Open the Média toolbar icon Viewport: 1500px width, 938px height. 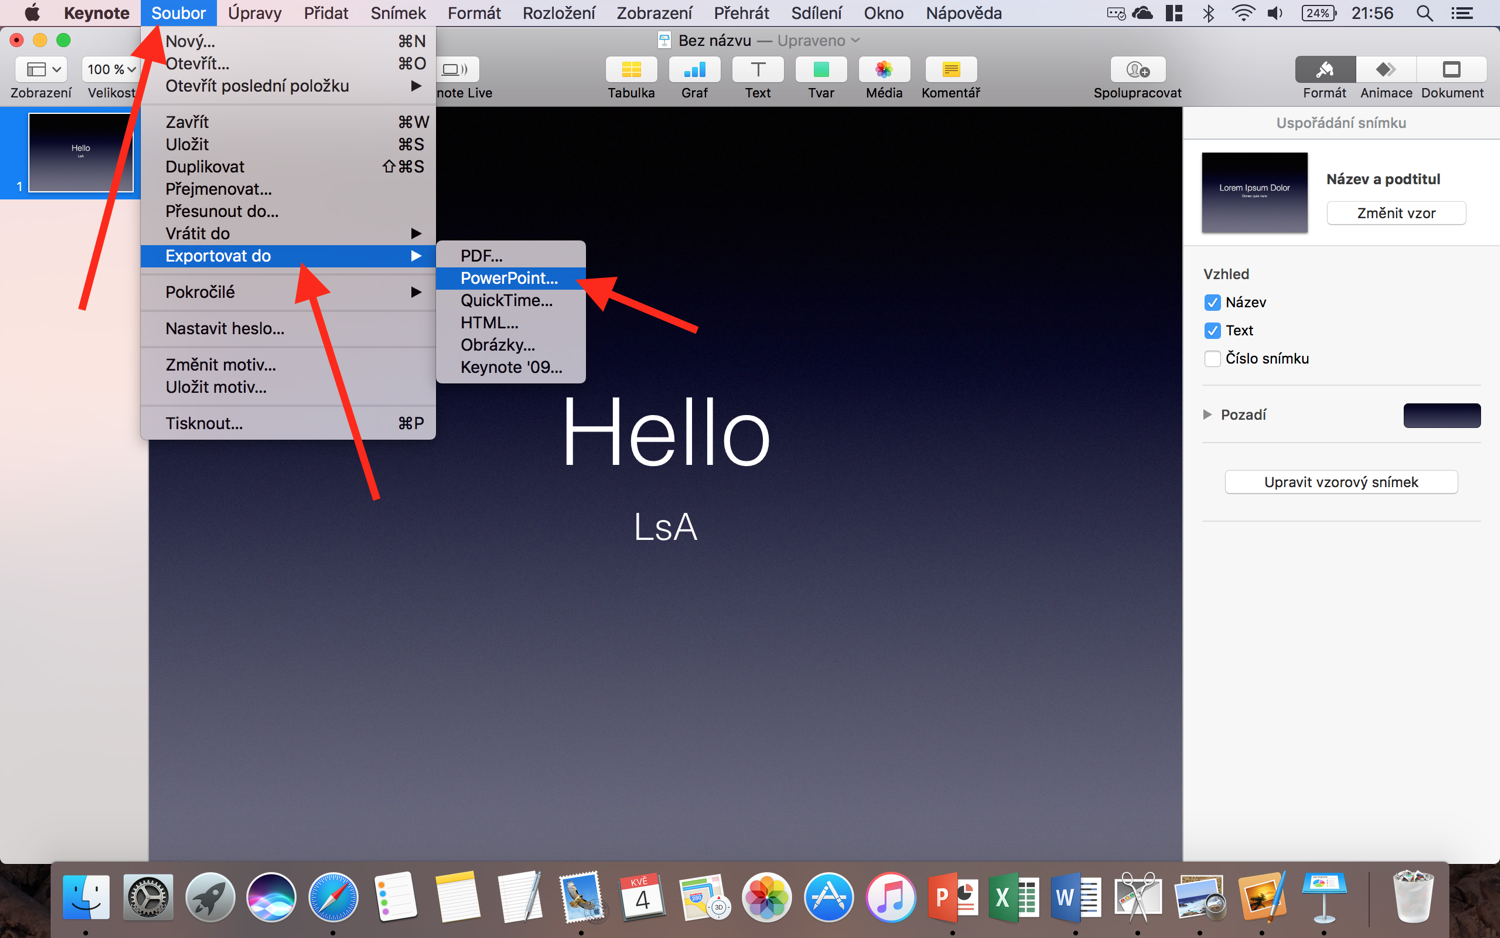click(x=884, y=70)
